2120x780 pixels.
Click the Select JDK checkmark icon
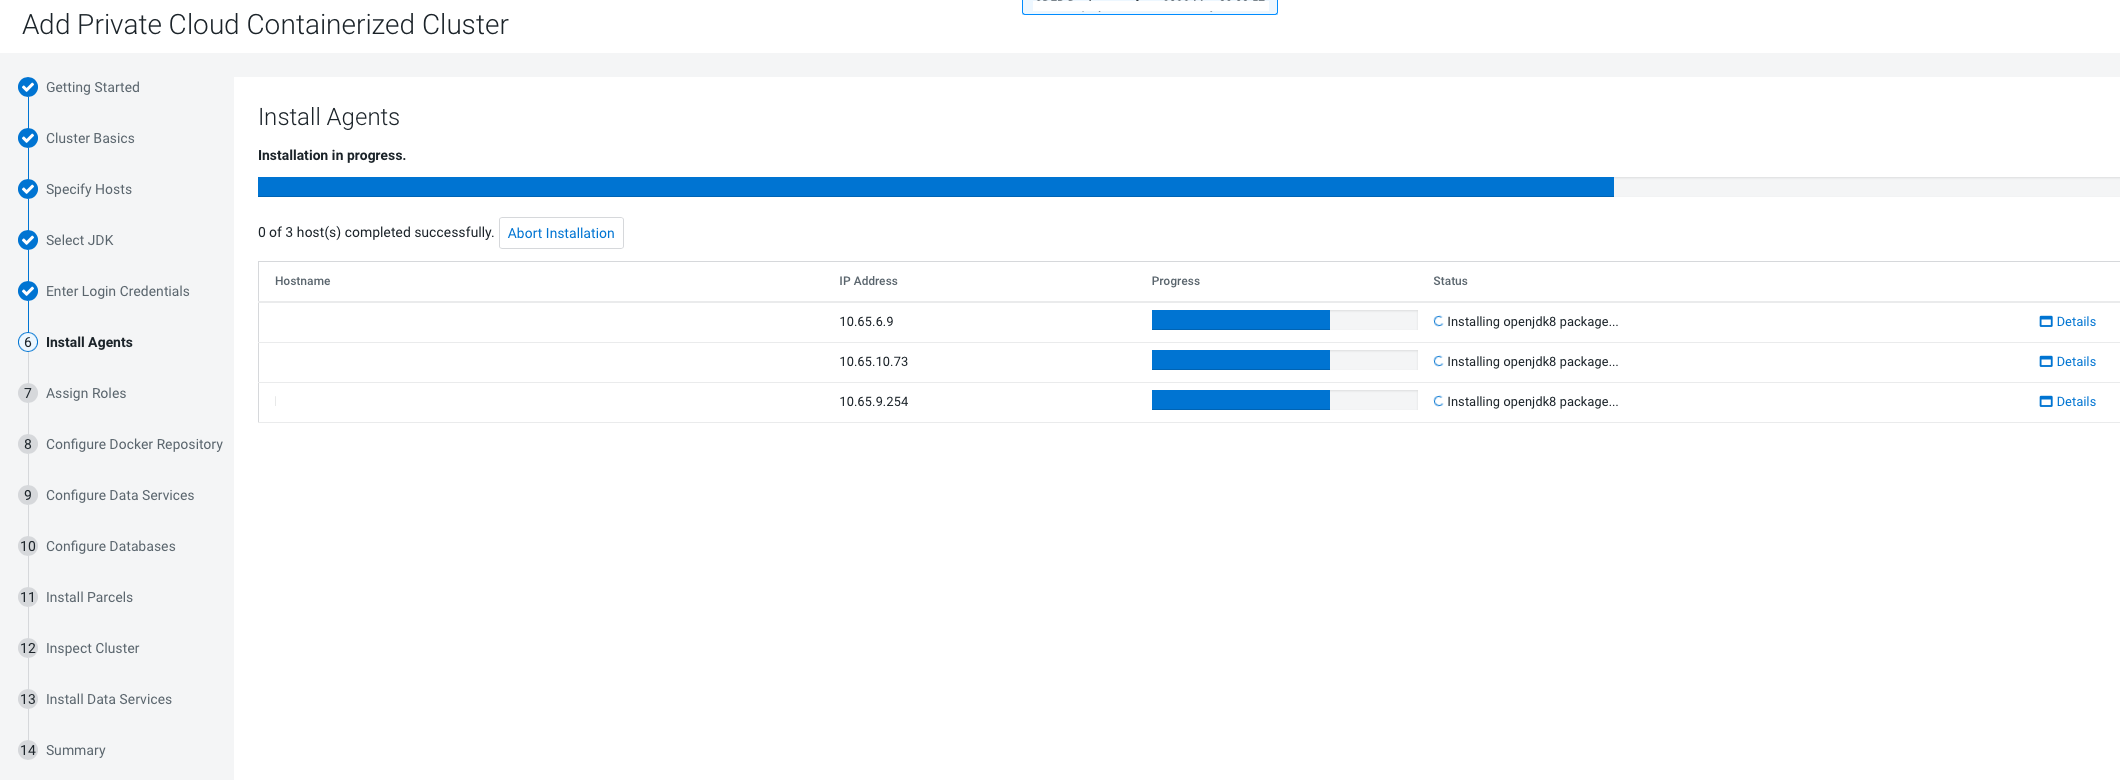[x=28, y=240]
